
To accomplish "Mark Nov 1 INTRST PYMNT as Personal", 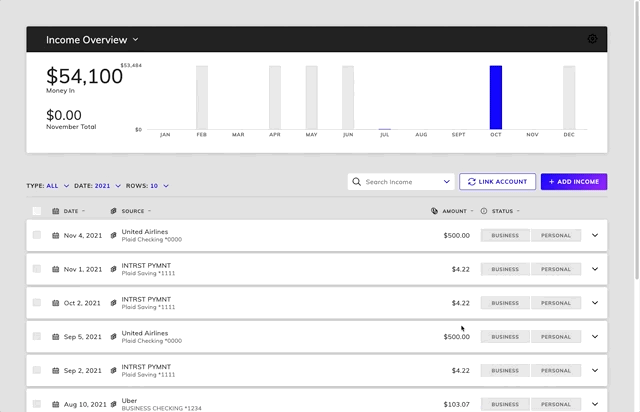I will [556, 269].
